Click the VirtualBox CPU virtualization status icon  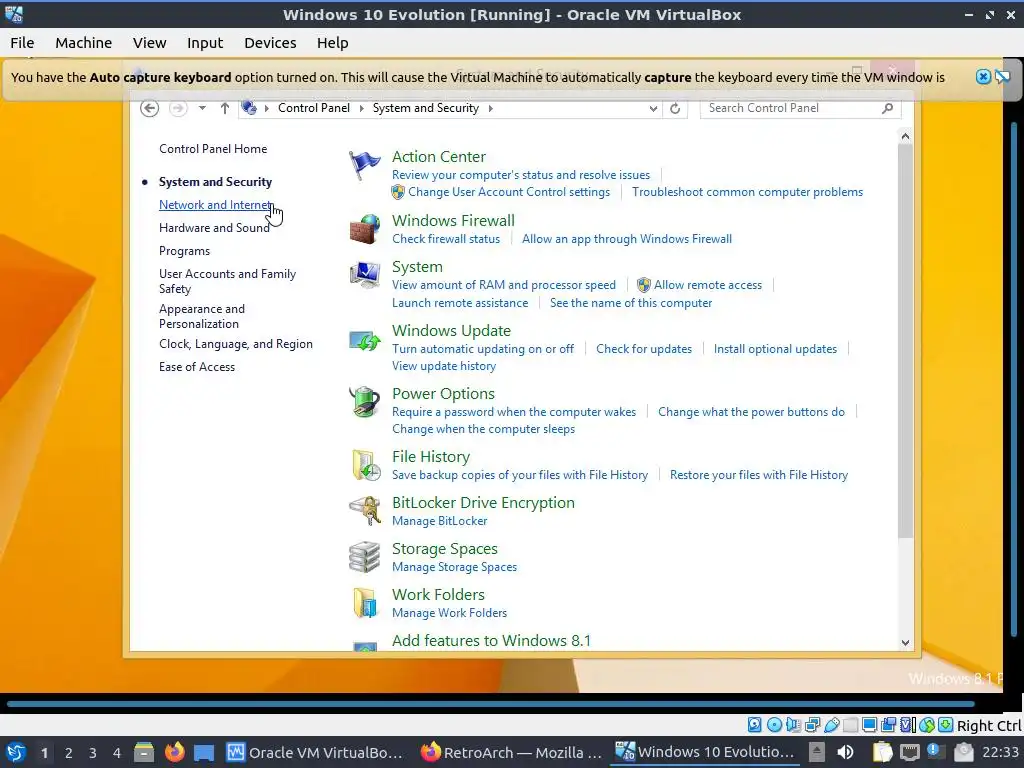908,724
